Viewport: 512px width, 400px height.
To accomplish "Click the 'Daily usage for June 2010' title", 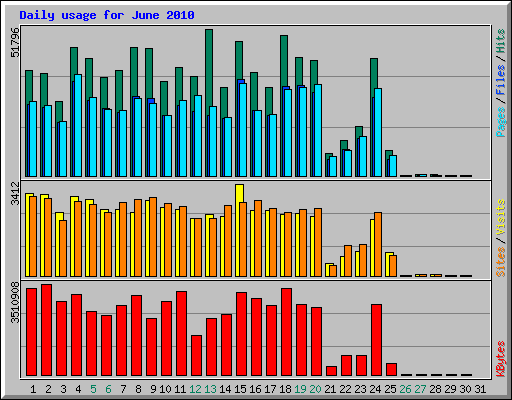I will click(107, 15).
